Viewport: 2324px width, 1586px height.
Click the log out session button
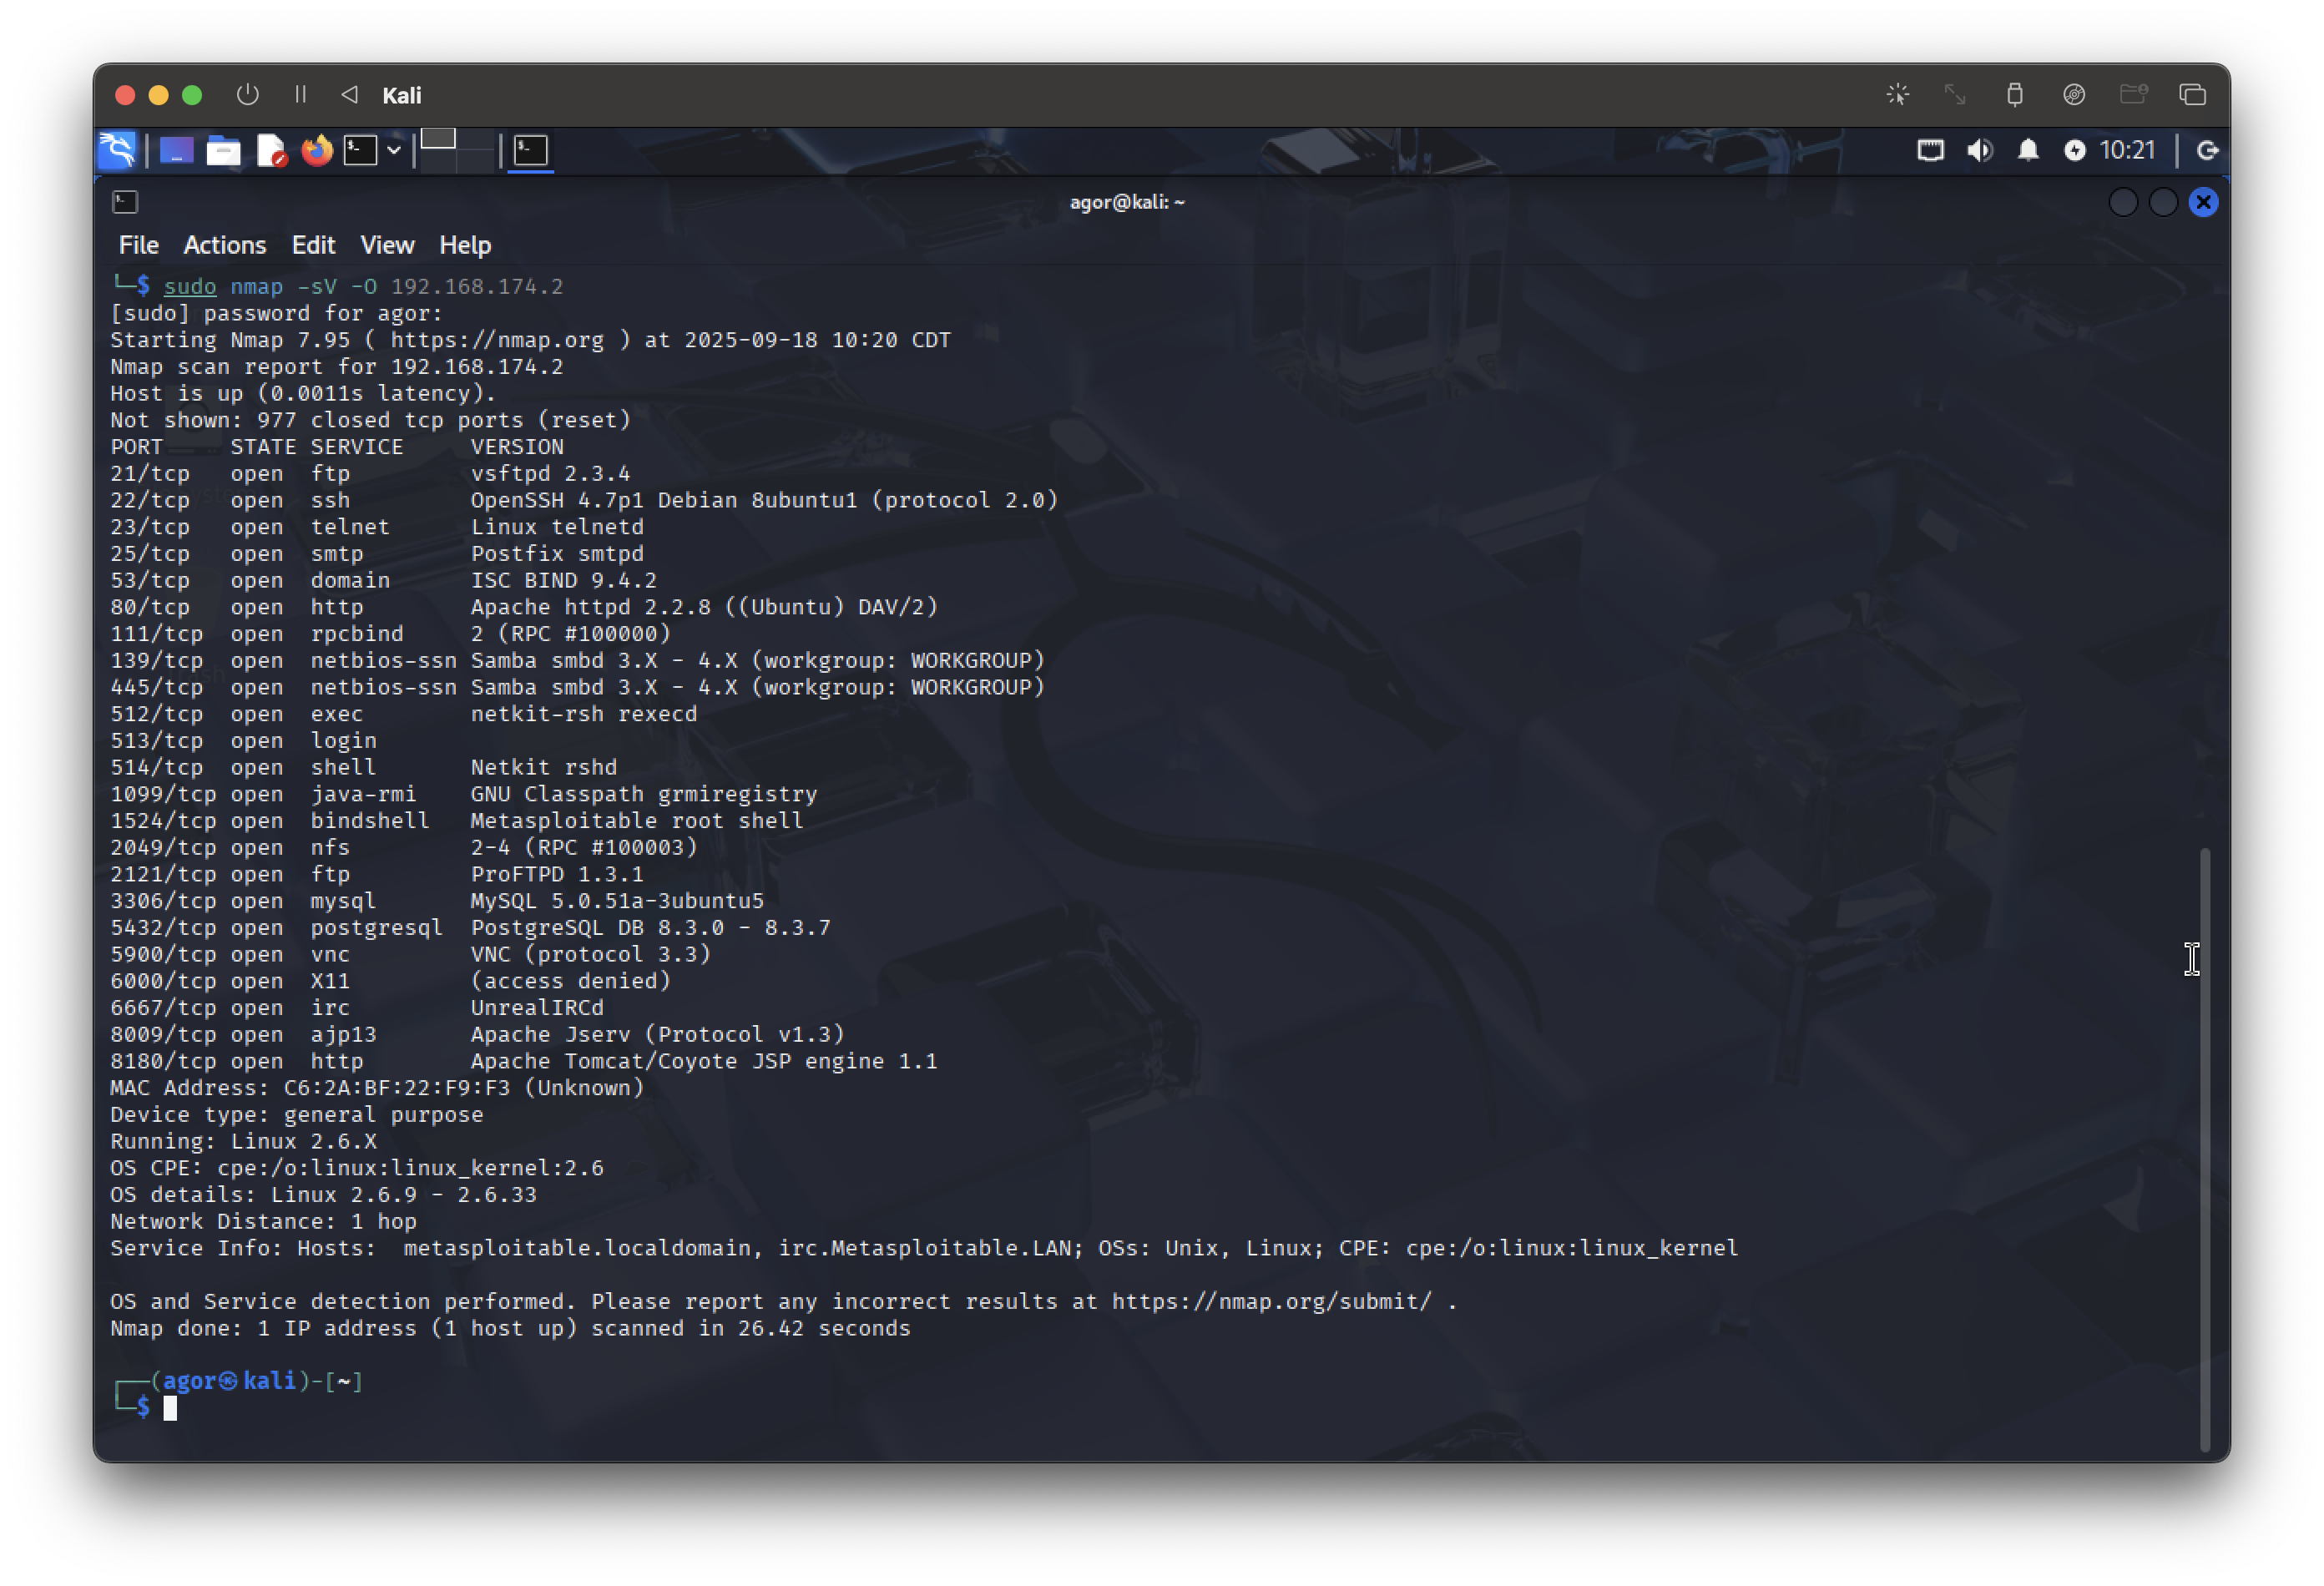[x=2207, y=151]
